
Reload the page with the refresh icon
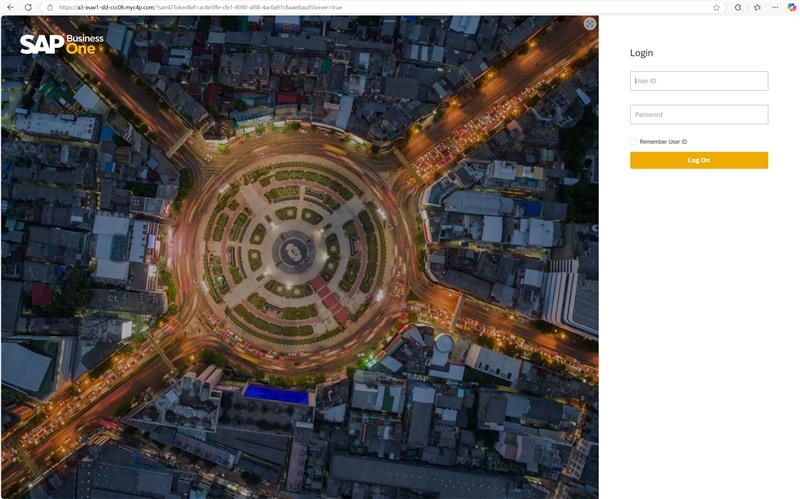29,7
